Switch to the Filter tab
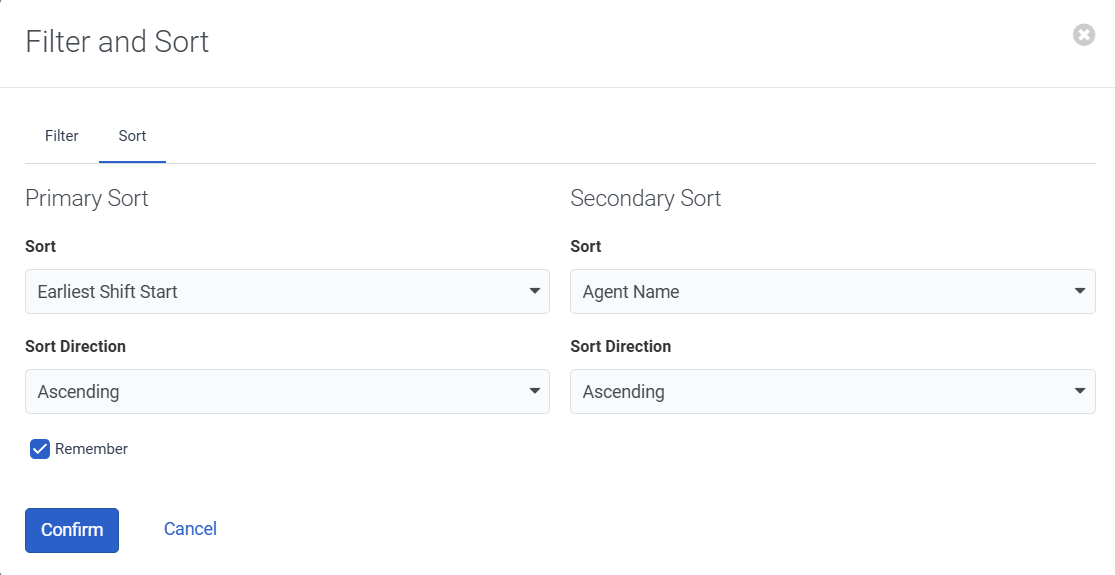This screenshot has height=575, width=1115. [62, 136]
